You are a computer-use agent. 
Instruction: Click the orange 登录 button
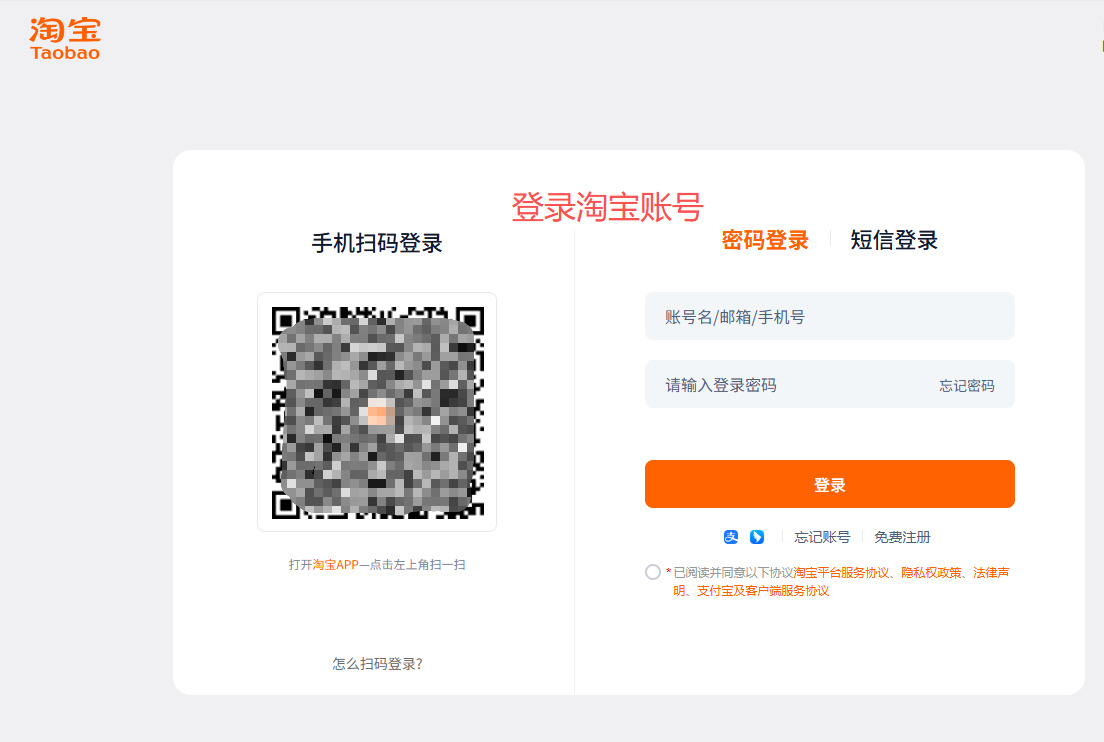click(829, 484)
